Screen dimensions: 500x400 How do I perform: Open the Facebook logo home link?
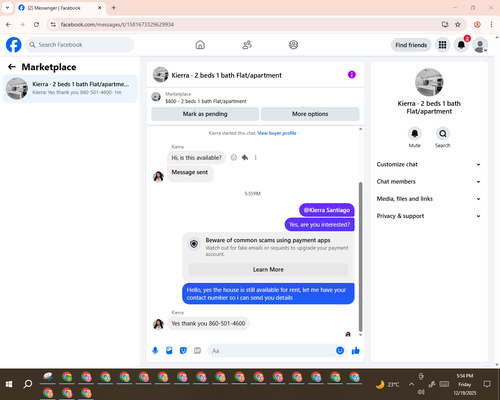point(14,45)
